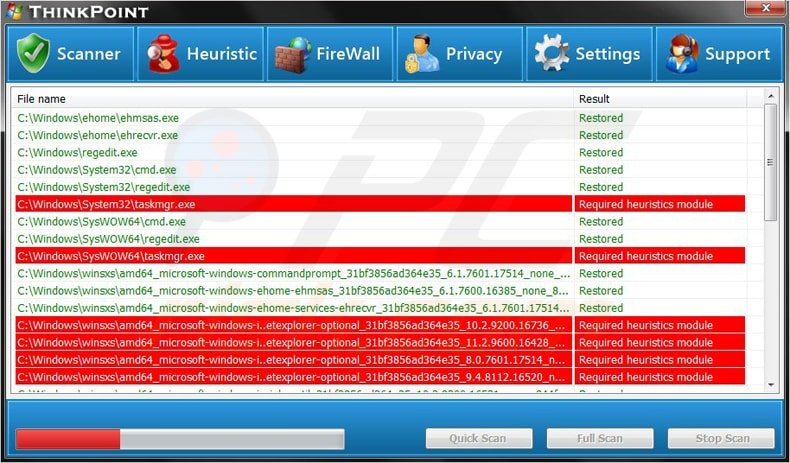Select the microsoft-windows-ehome-ehmsas winsxs row
This screenshot has height=463, width=790.
pos(380,291)
